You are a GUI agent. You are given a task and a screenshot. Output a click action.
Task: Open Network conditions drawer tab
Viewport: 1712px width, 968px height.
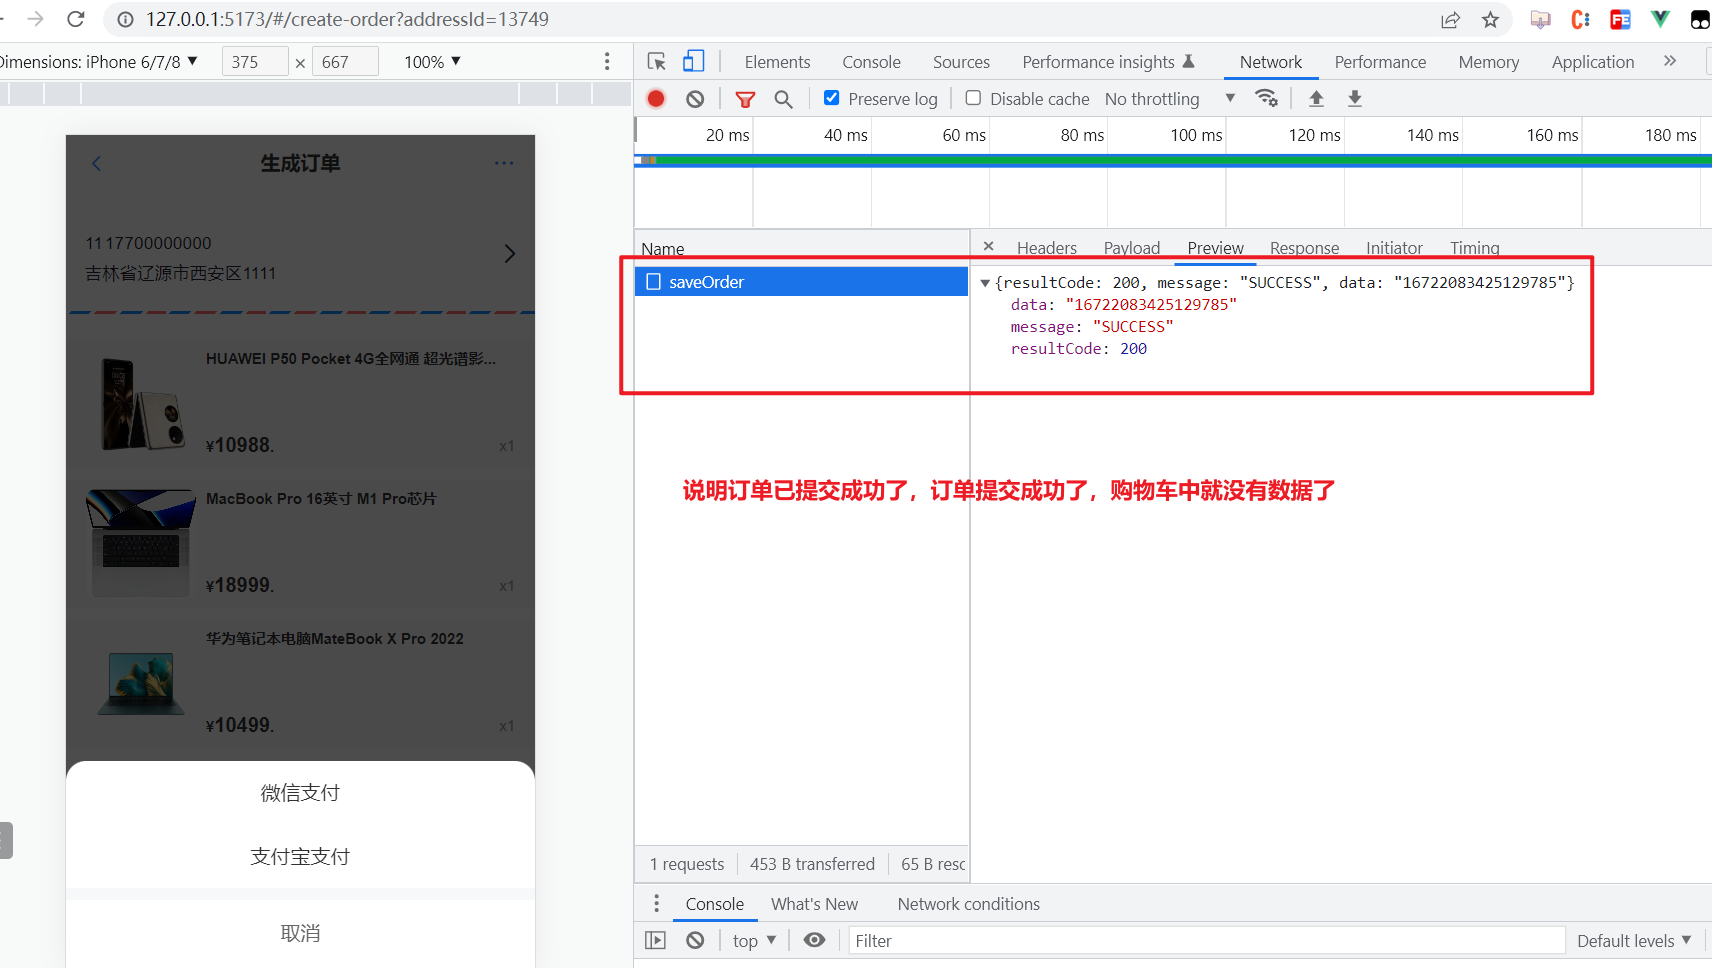point(968,904)
